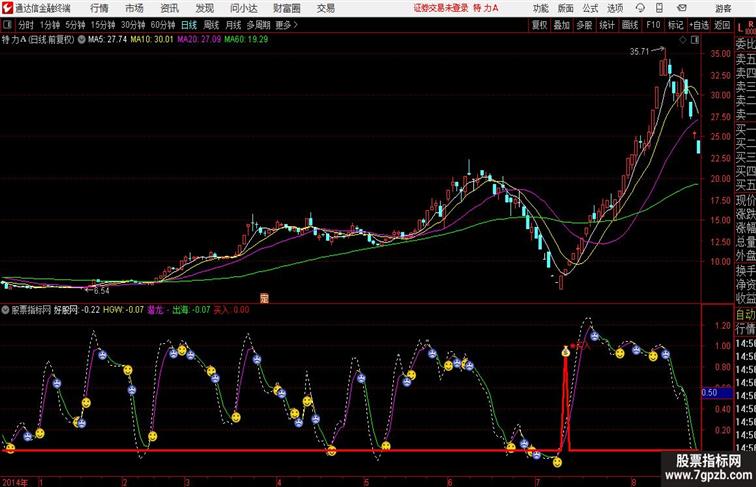The width and height of the screenshot is (756, 487).
Task: Click the 特力A (日线 前复权) title
Action: tap(38, 40)
